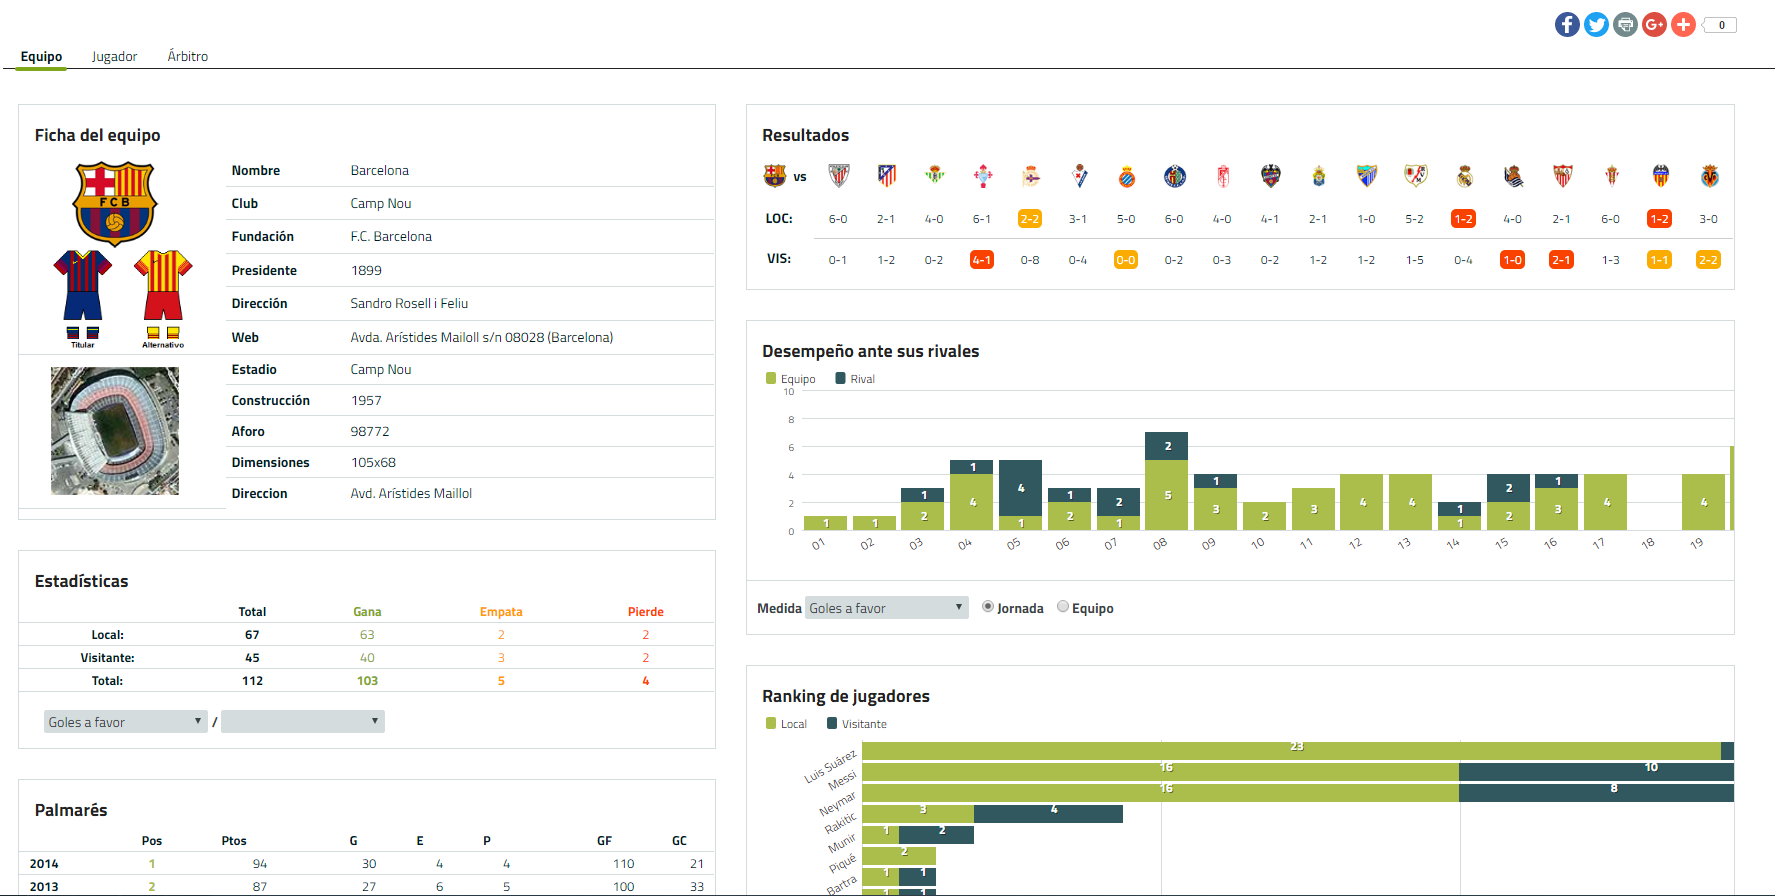This screenshot has height=896, width=1775.
Task: Select the Jornada radio button
Action: [988, 607]
